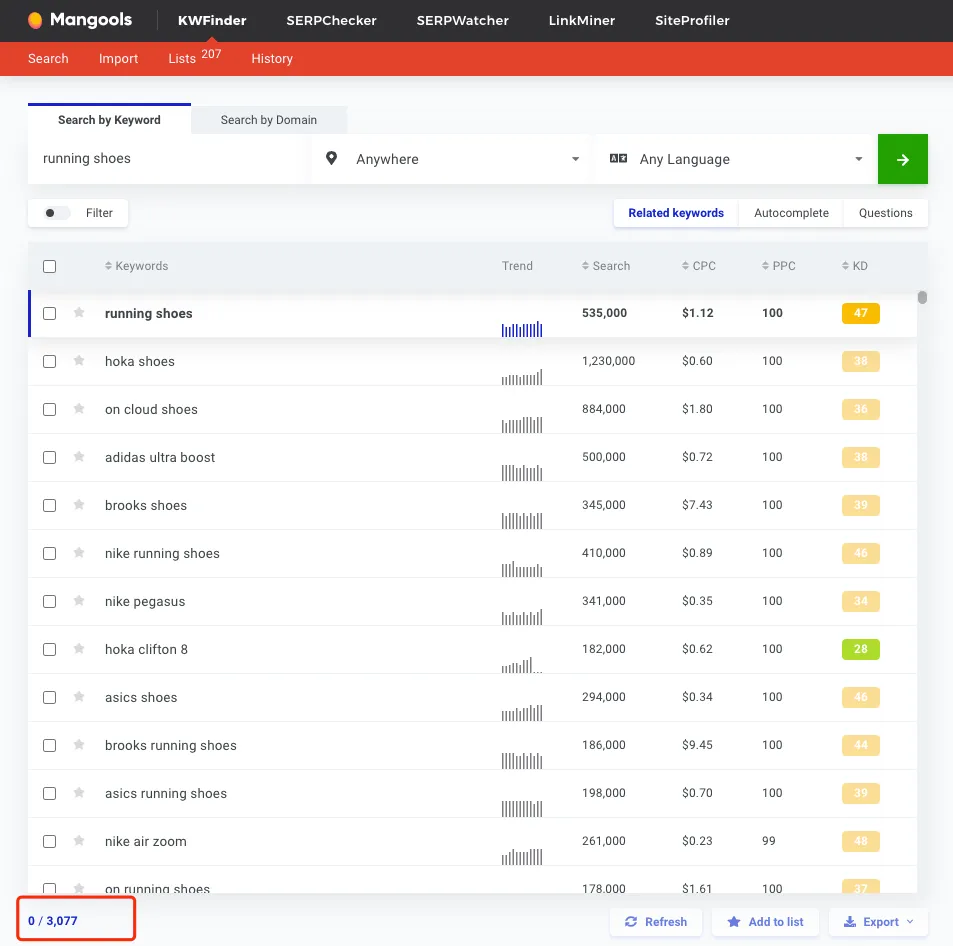The width and height of the screenshot is (953, 946).
Task: Check the asics shoes row checkbox
Action: tap(49, 697)
